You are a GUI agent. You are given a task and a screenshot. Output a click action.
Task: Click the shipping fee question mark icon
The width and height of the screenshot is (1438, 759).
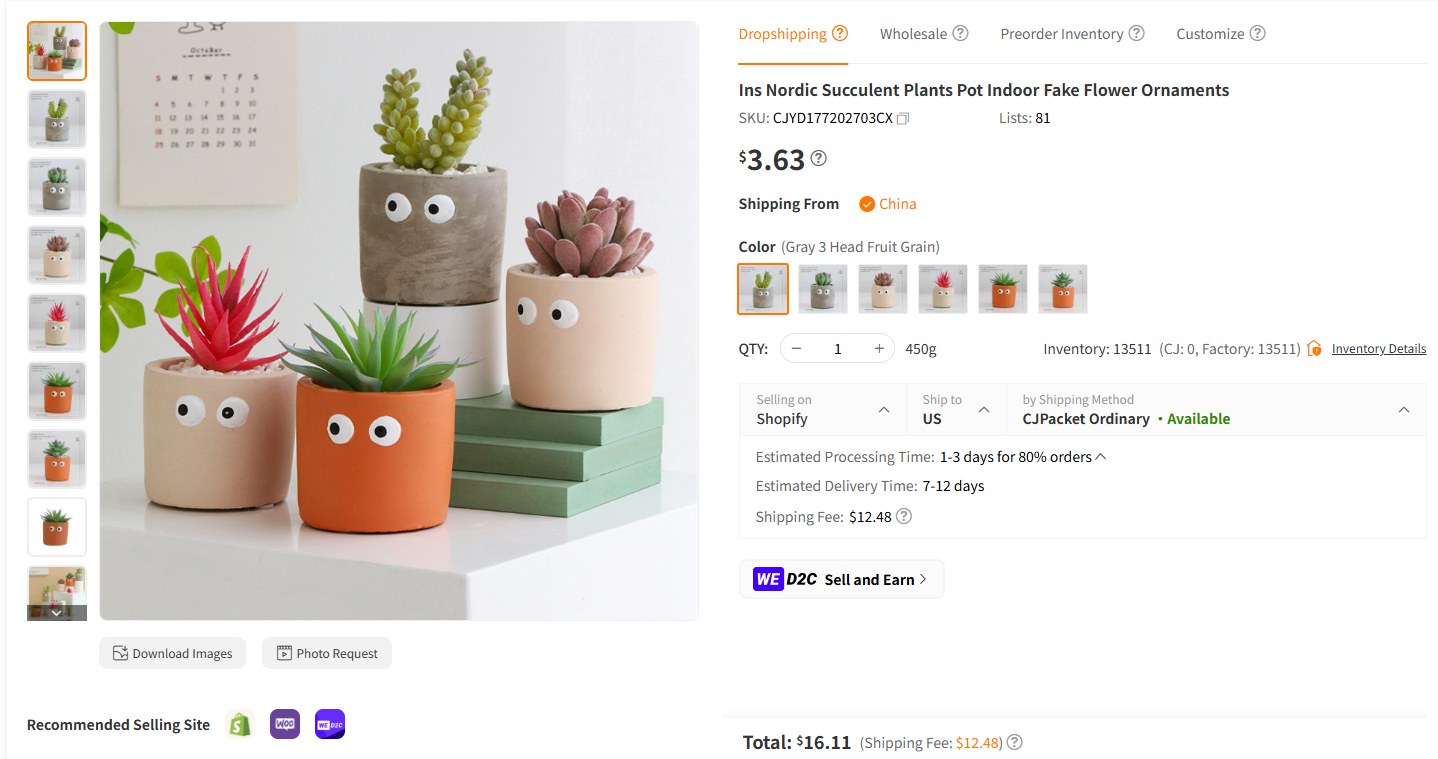click(903, 516)
